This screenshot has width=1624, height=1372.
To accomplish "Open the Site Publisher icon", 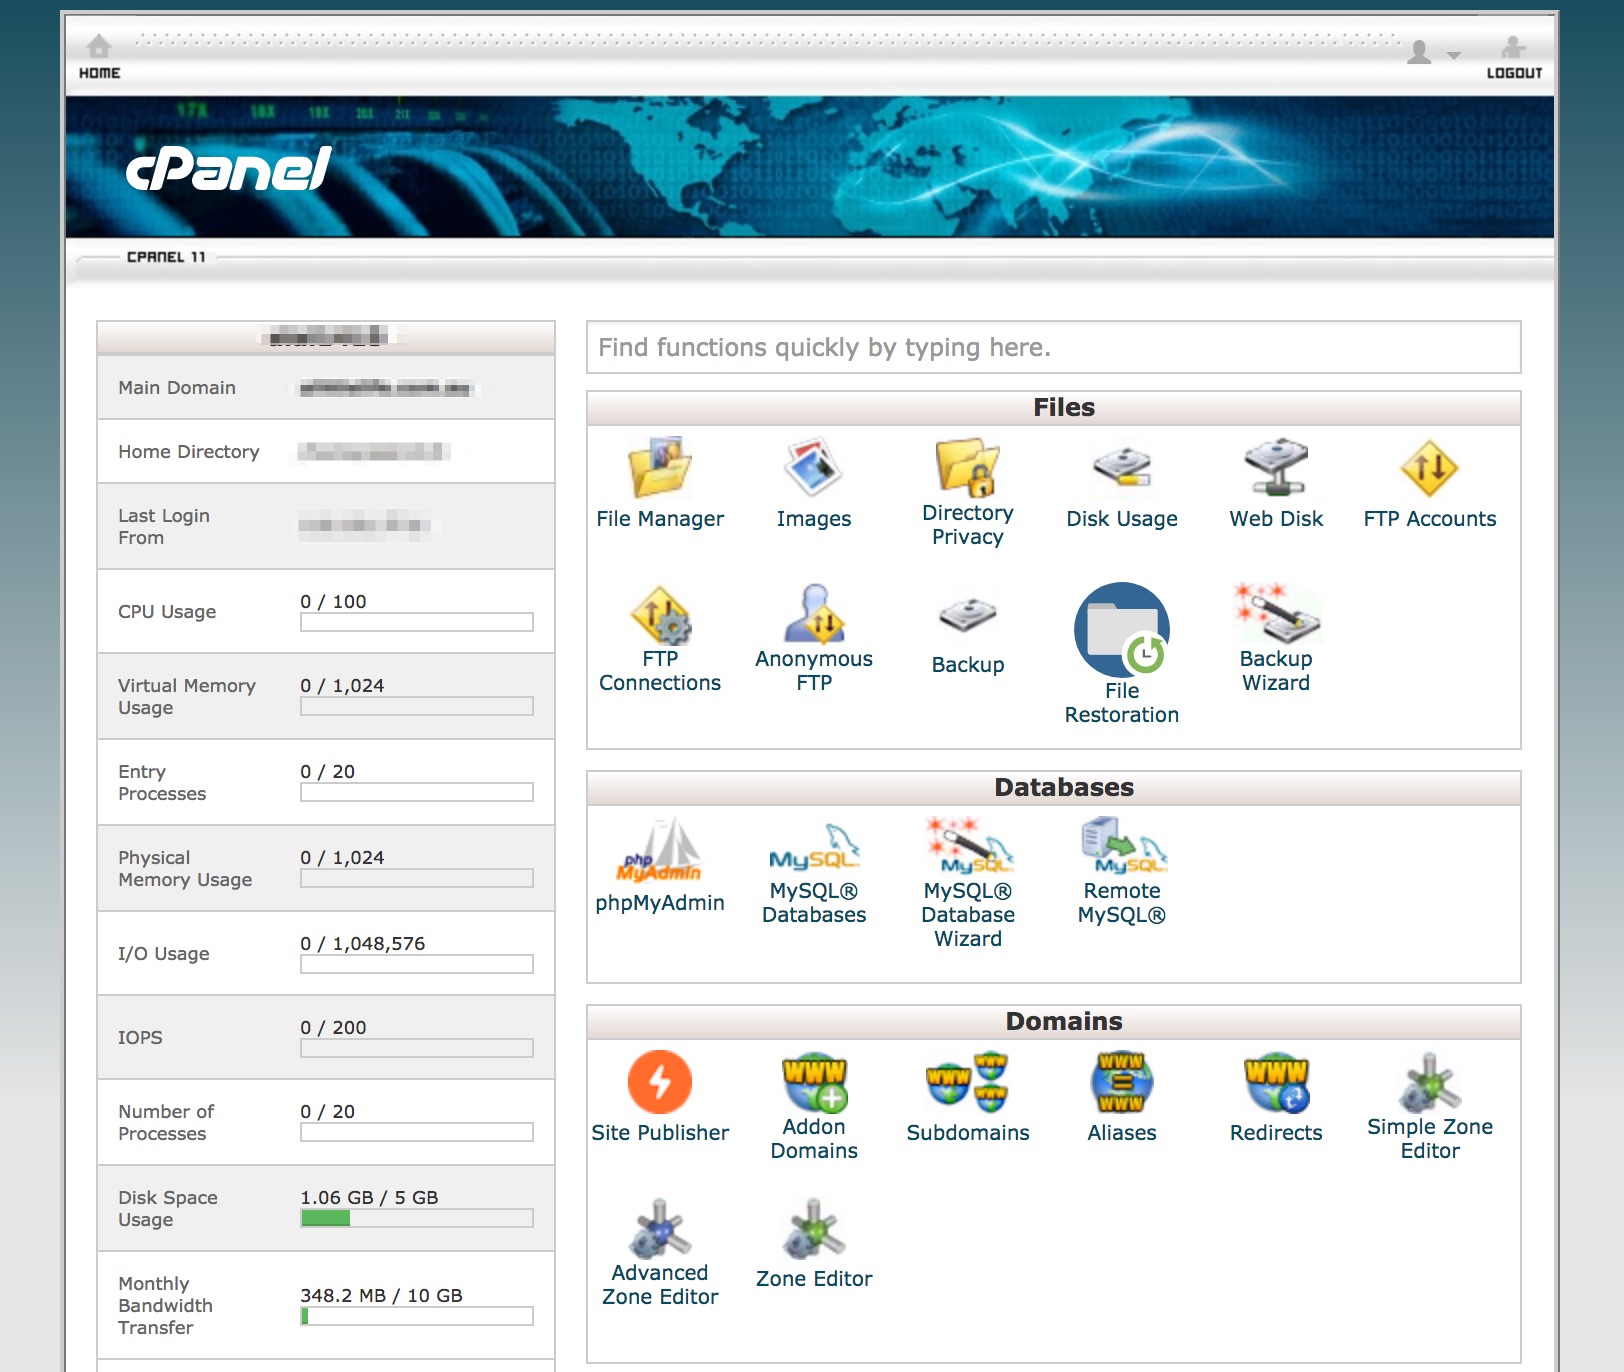I will [660, 1082].
